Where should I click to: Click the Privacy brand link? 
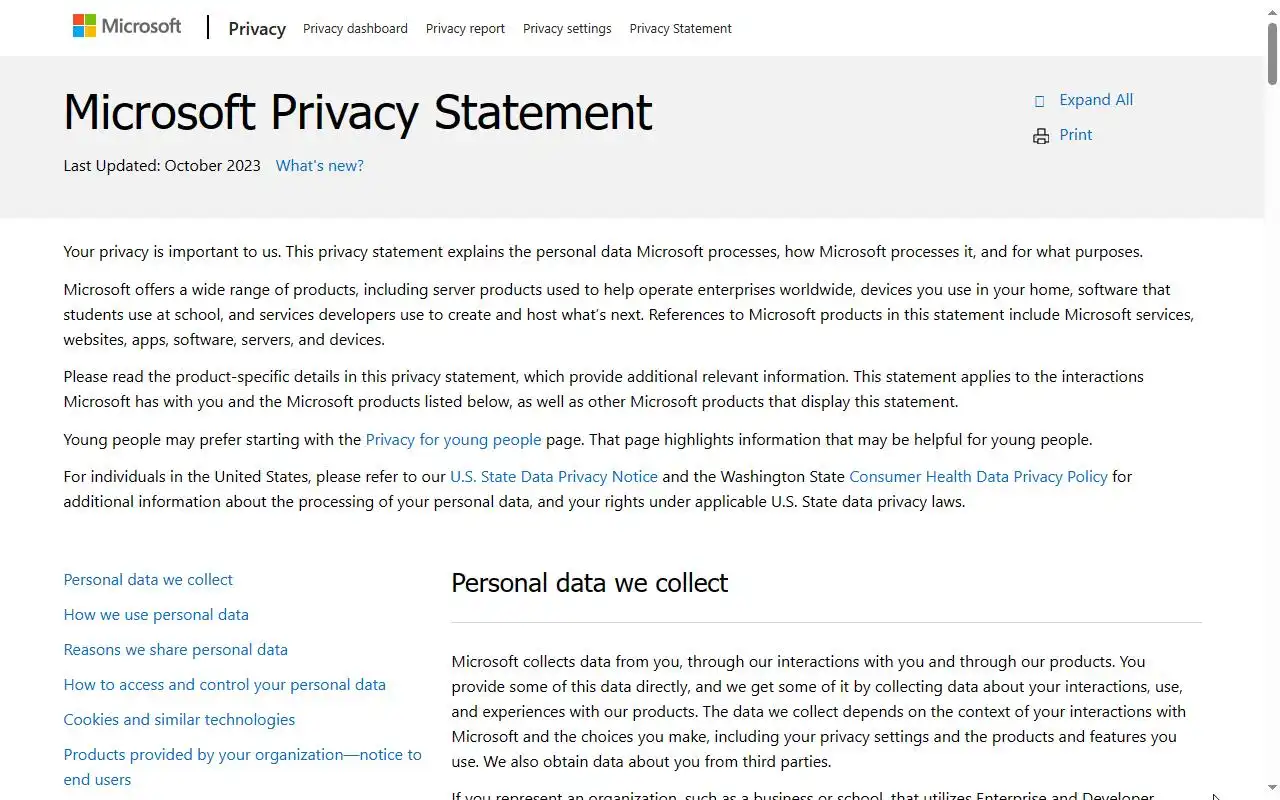click(x=257, y=29)
